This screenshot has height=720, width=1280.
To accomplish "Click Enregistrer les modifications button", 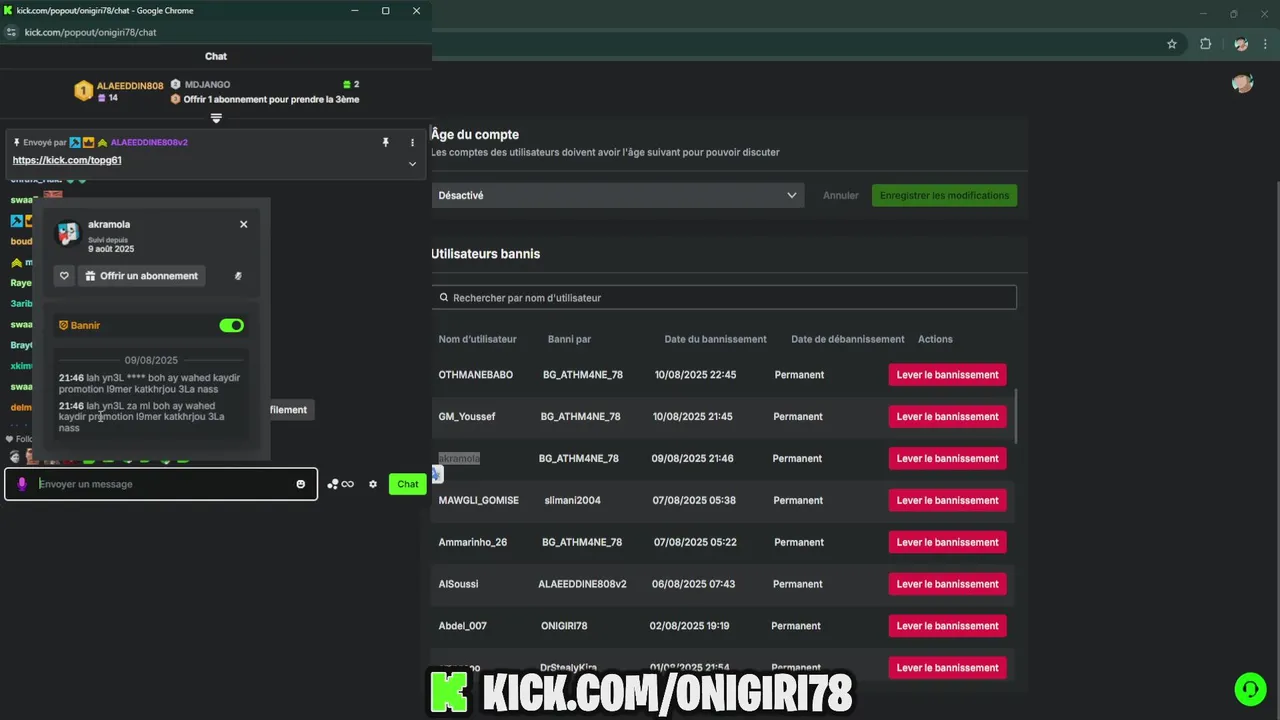I will coord(944,195).
